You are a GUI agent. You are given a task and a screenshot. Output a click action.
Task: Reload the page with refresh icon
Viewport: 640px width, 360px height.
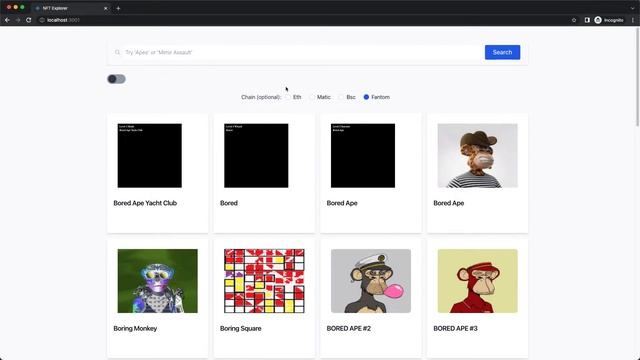coord(29,20)
